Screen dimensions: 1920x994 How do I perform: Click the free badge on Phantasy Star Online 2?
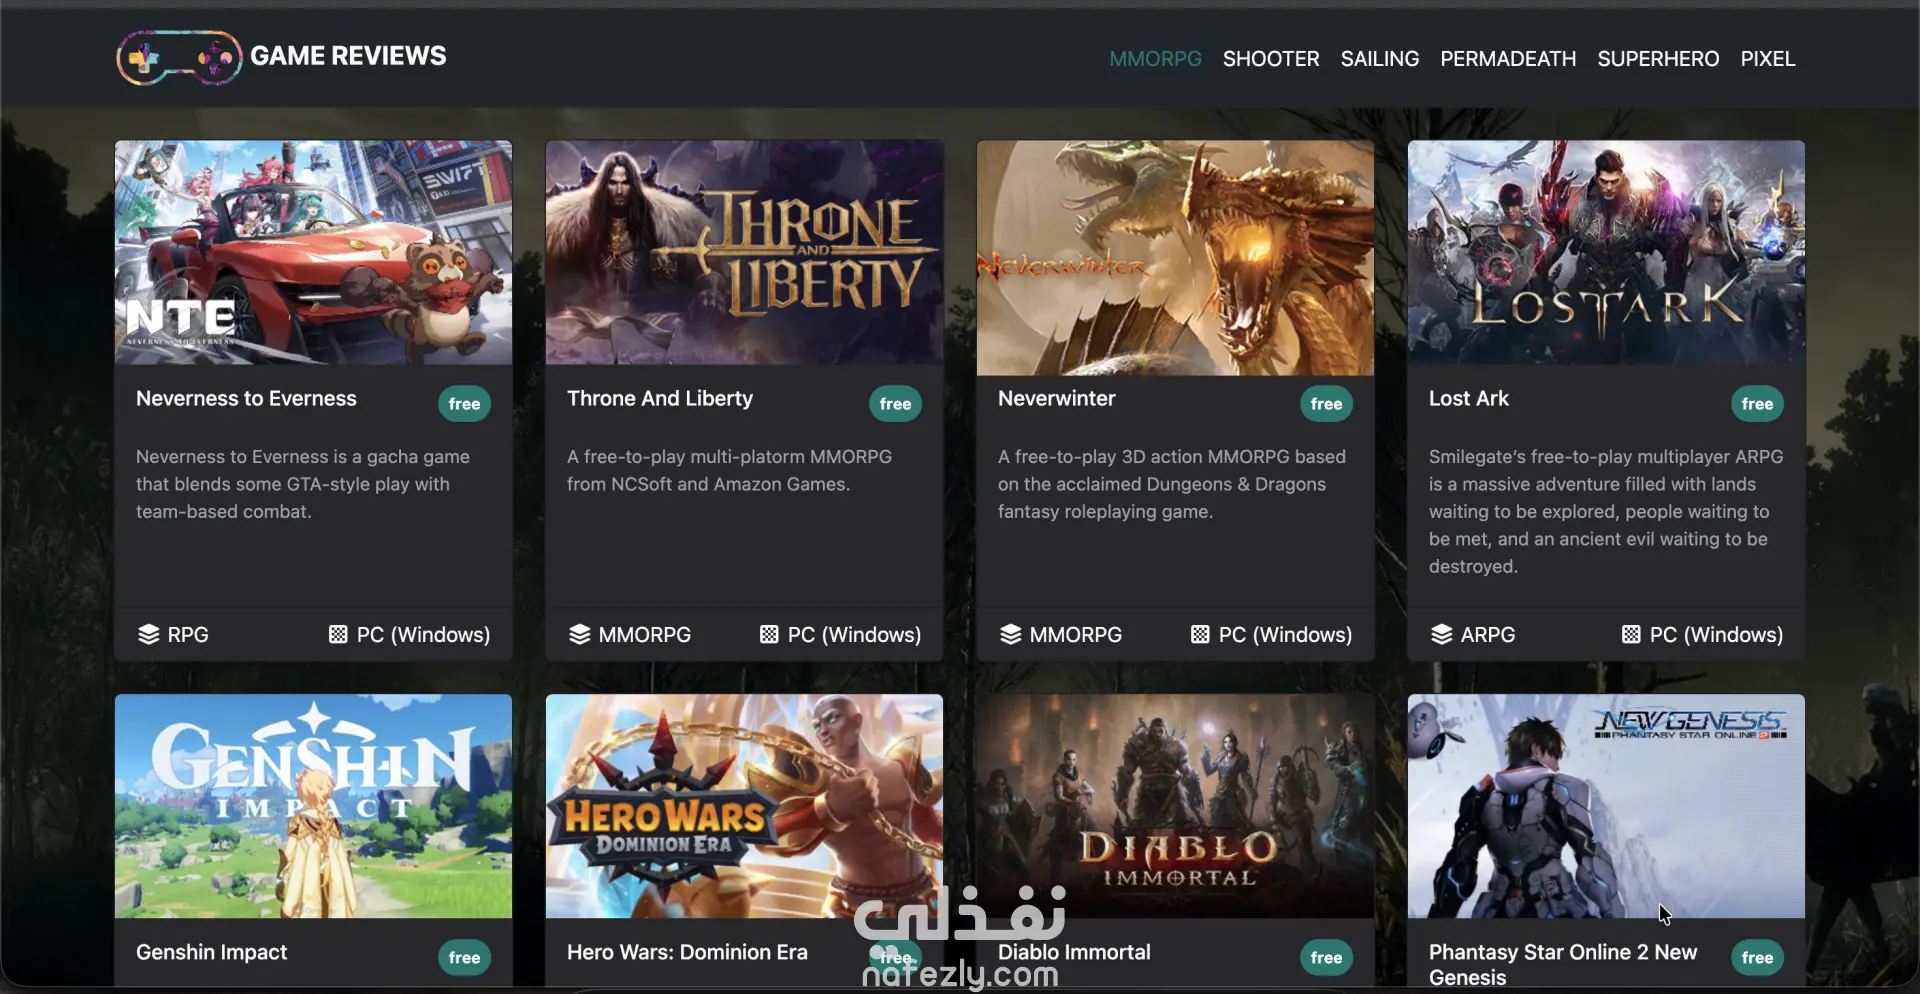tap(1757, 958)
